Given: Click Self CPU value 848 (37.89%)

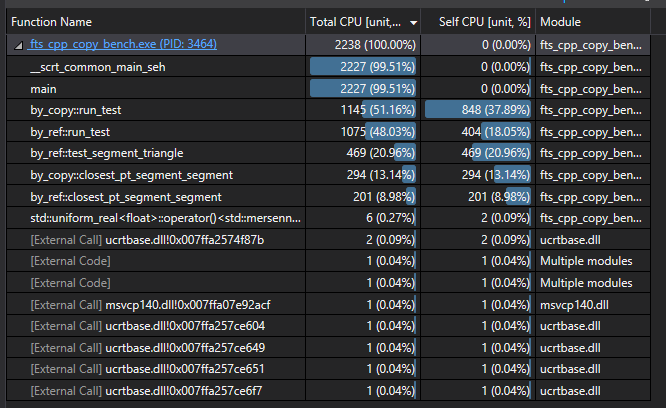Looking at the screenshot, I should (496, 110).
